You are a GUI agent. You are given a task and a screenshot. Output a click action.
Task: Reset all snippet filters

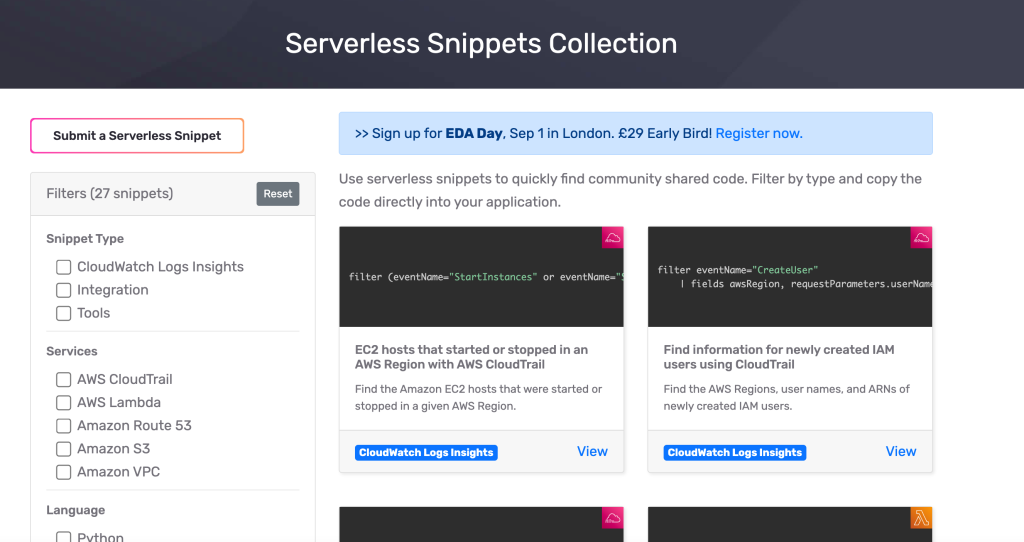pyautogui.click(x=278, y=194)
